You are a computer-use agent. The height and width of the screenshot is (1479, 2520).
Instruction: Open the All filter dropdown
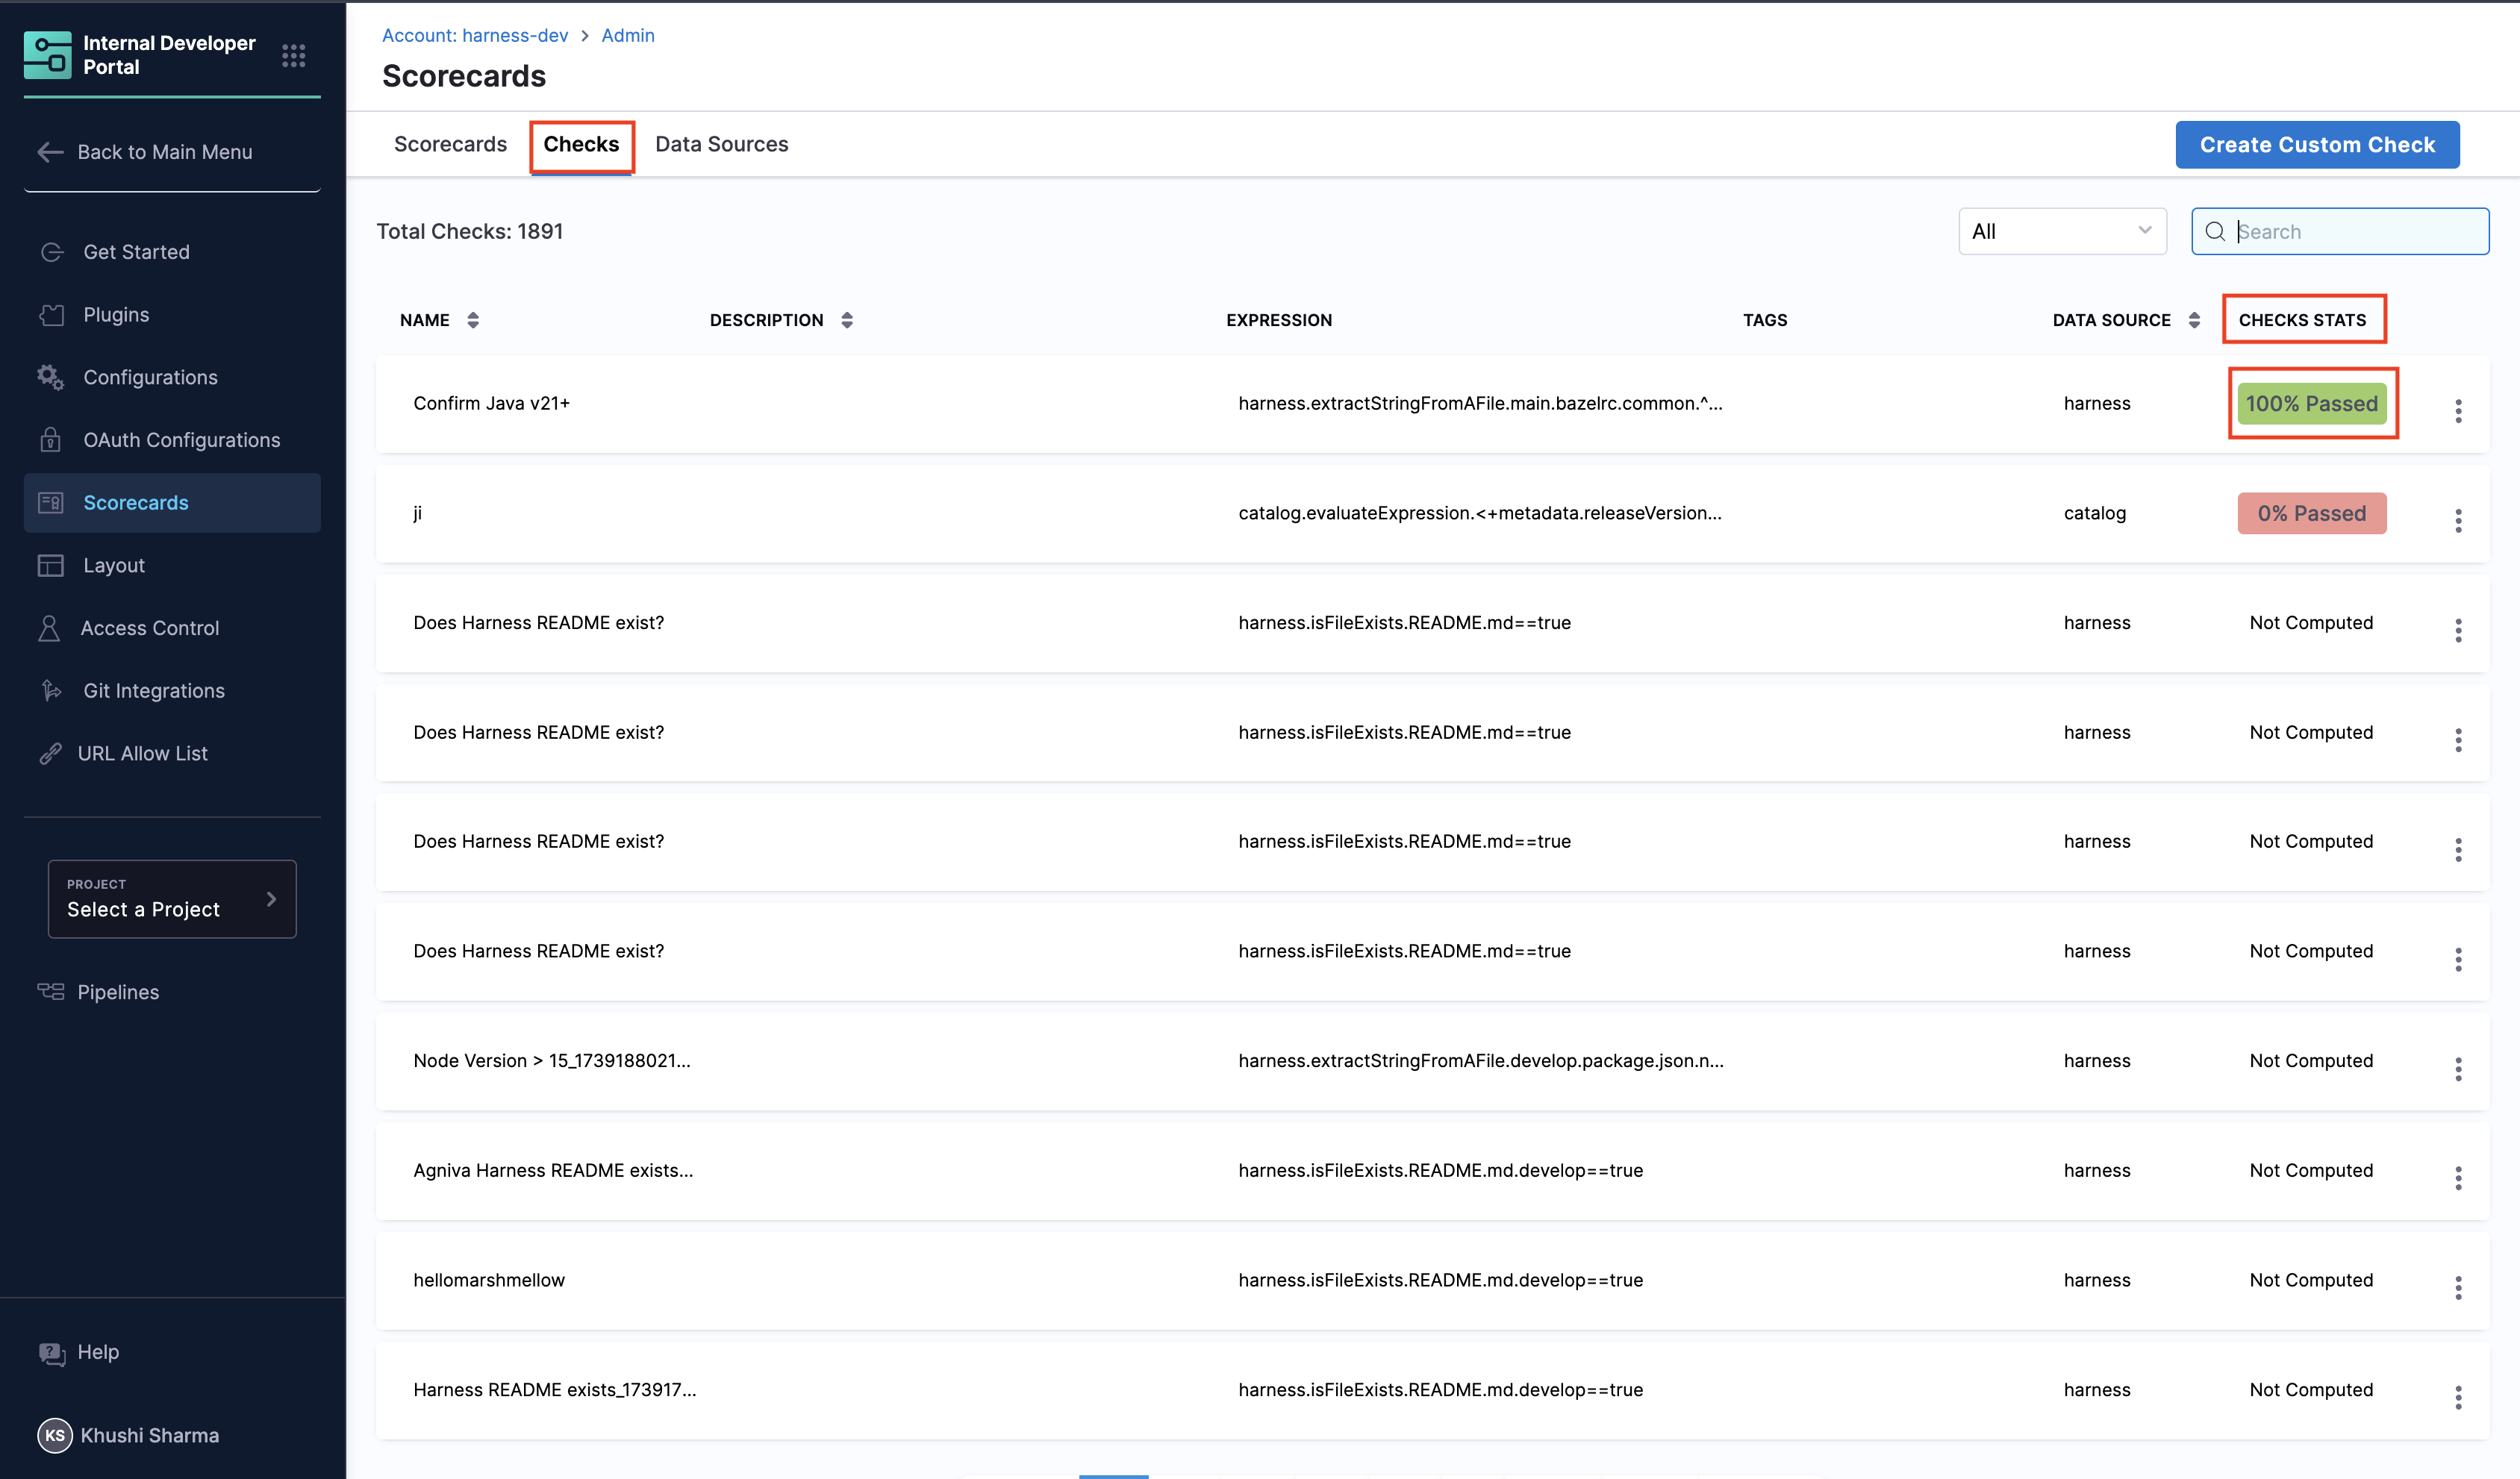point(2061,231)
